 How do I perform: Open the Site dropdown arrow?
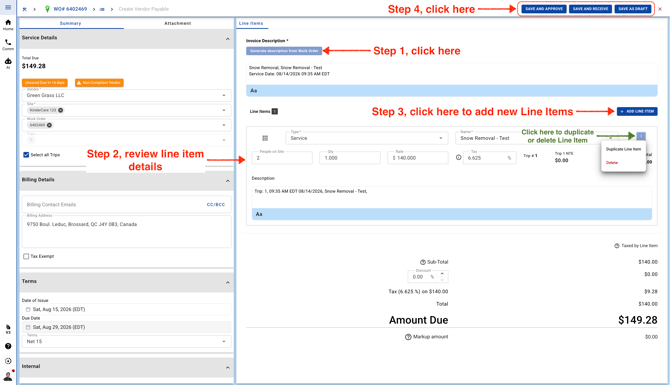pos(224,110)
